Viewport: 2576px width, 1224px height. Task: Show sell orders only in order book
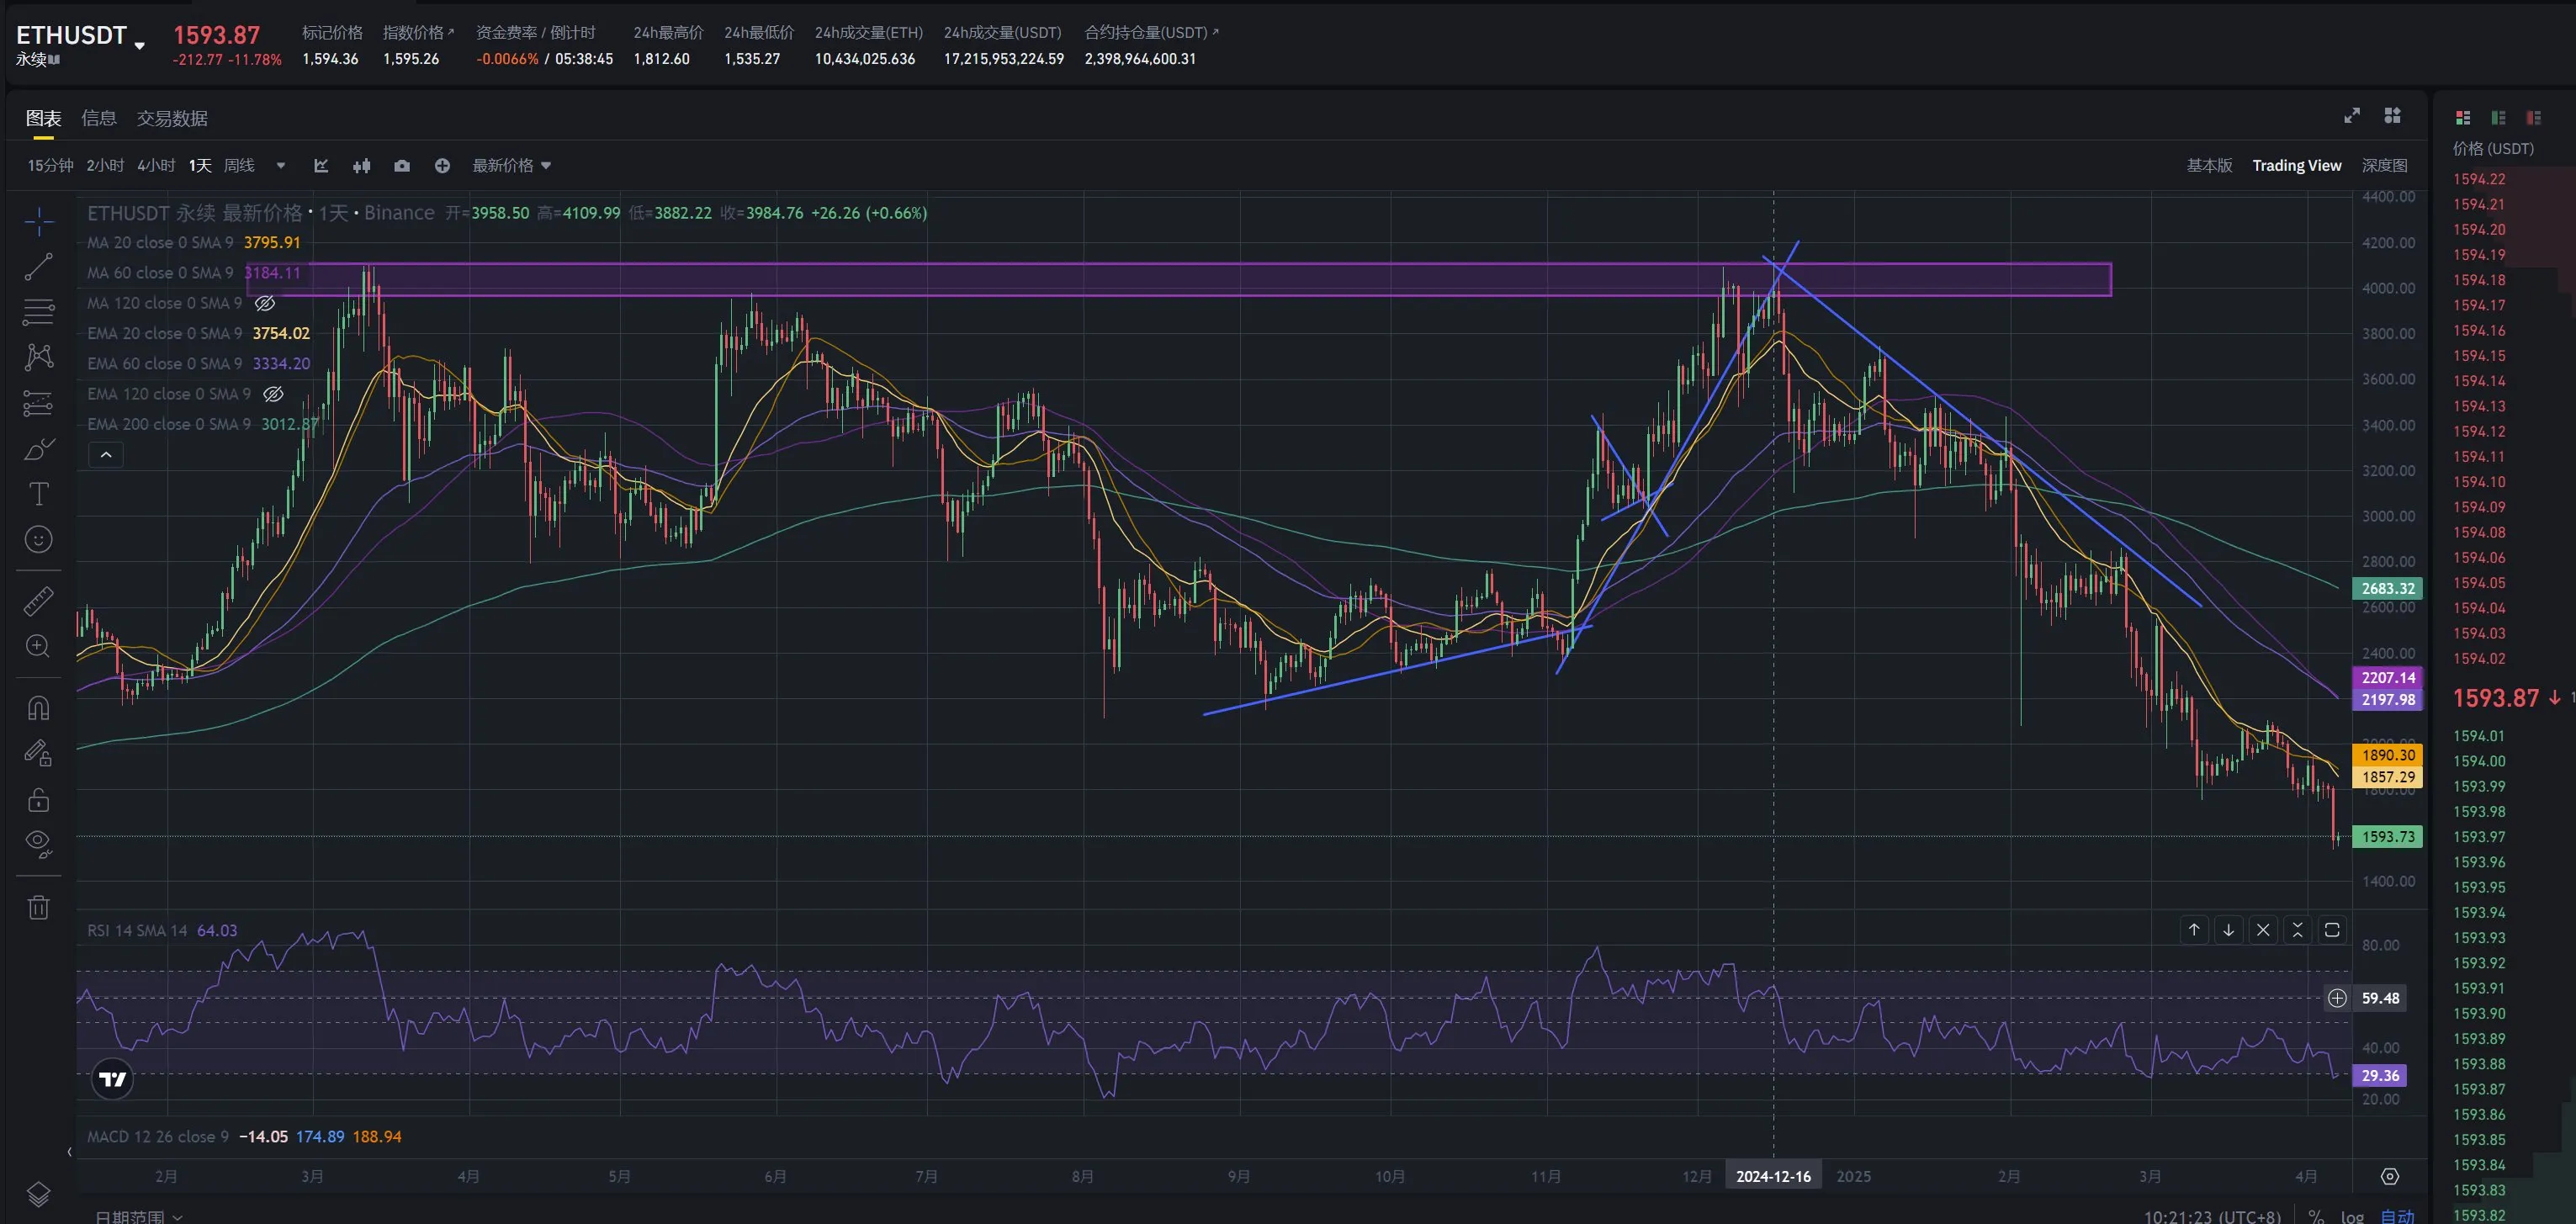coord(2533,118)
